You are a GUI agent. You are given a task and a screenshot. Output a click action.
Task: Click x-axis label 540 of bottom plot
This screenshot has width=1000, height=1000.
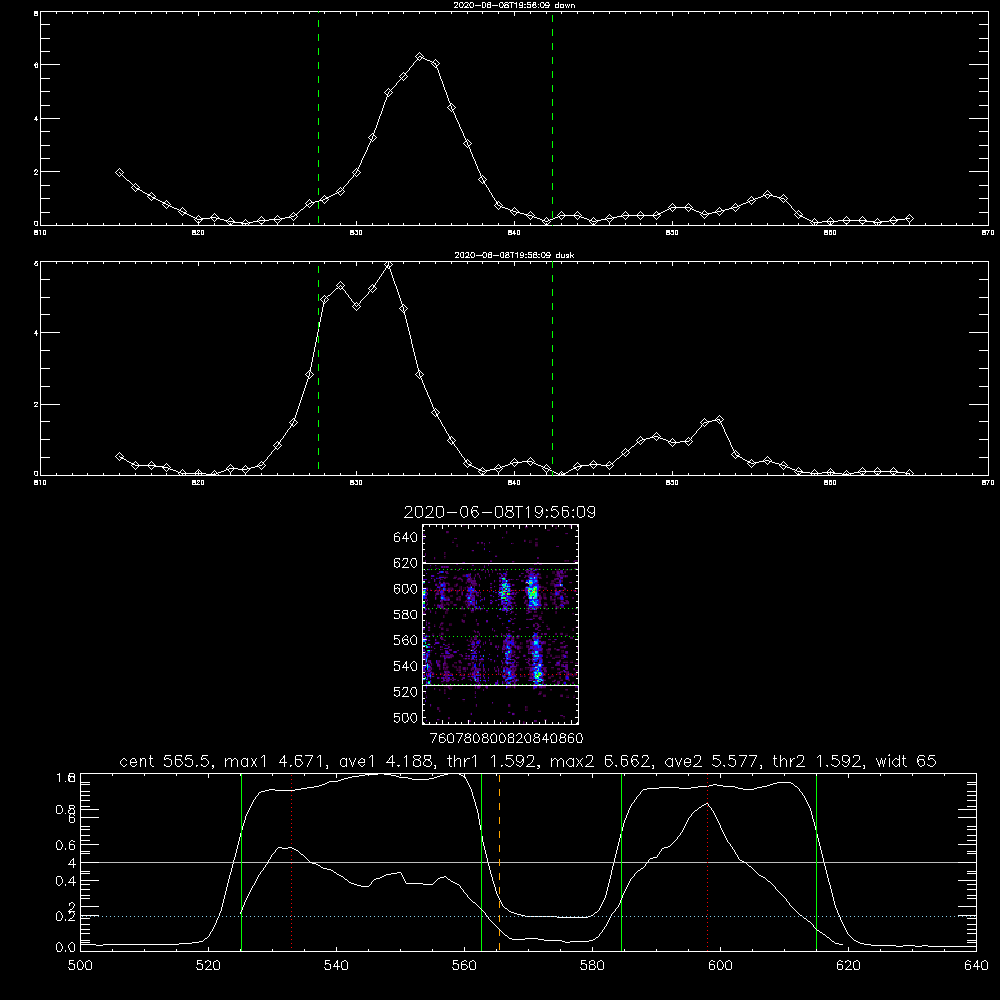click(x=336, y=966)
